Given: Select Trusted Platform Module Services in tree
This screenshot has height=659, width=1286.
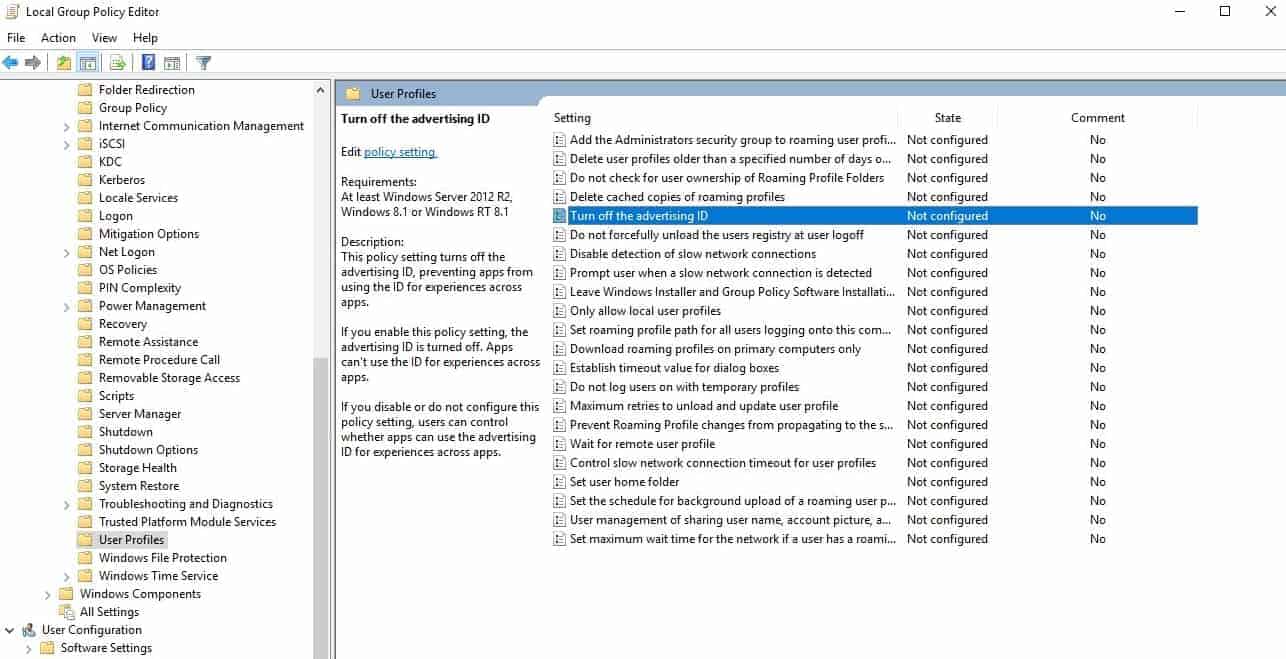Looking at the screenshot, I should [x=187, y=522].
